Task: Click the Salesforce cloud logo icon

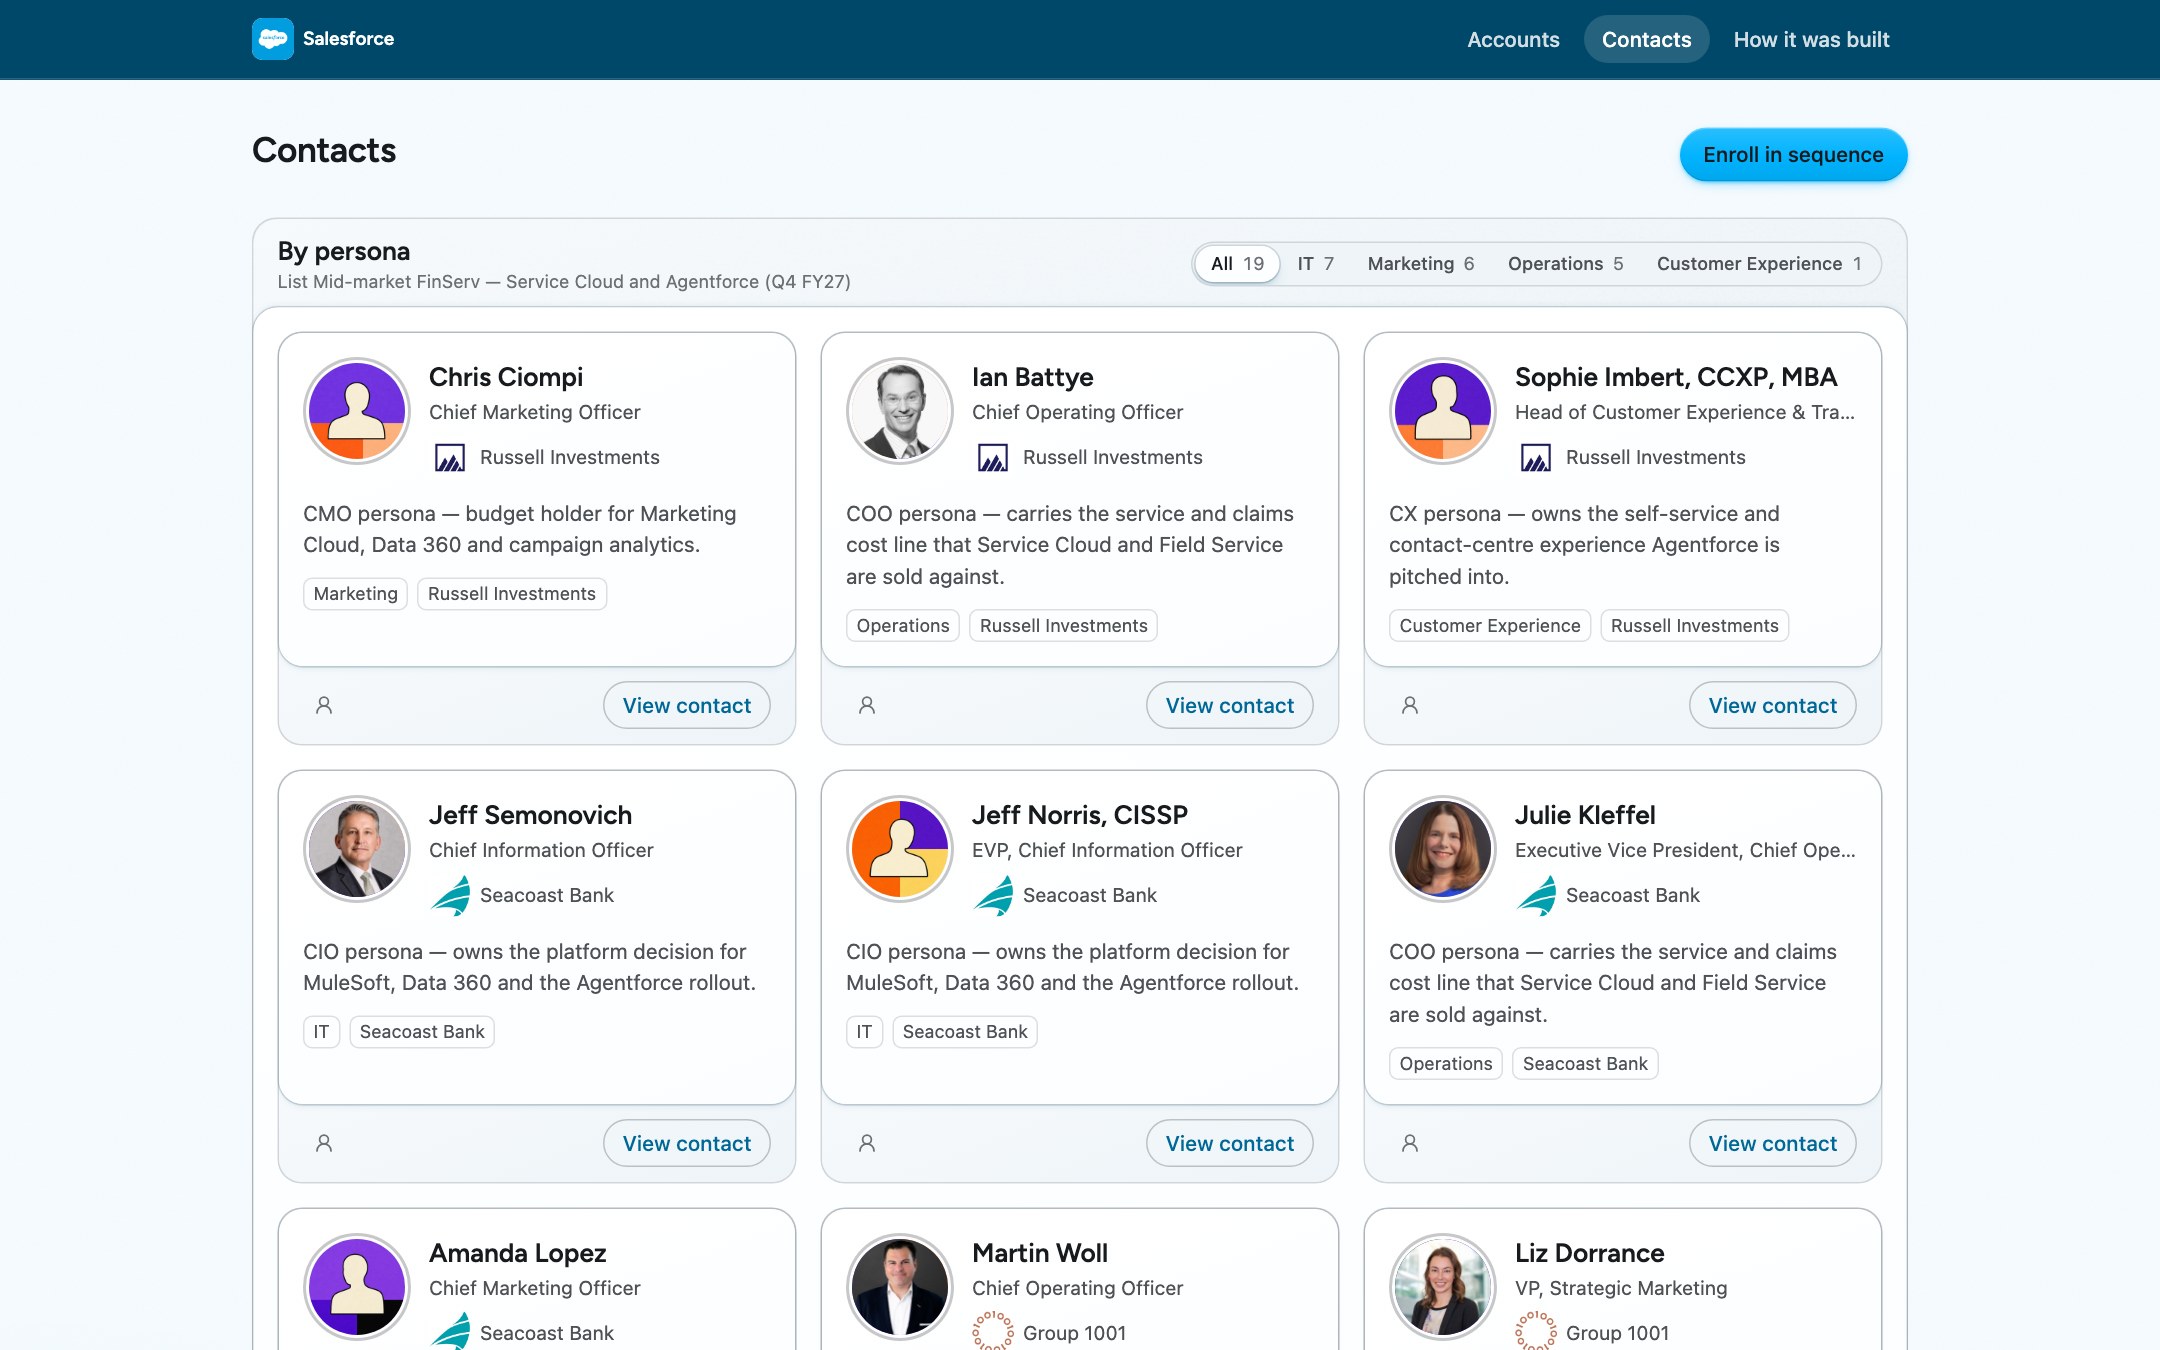Action: tap(272, 39)
